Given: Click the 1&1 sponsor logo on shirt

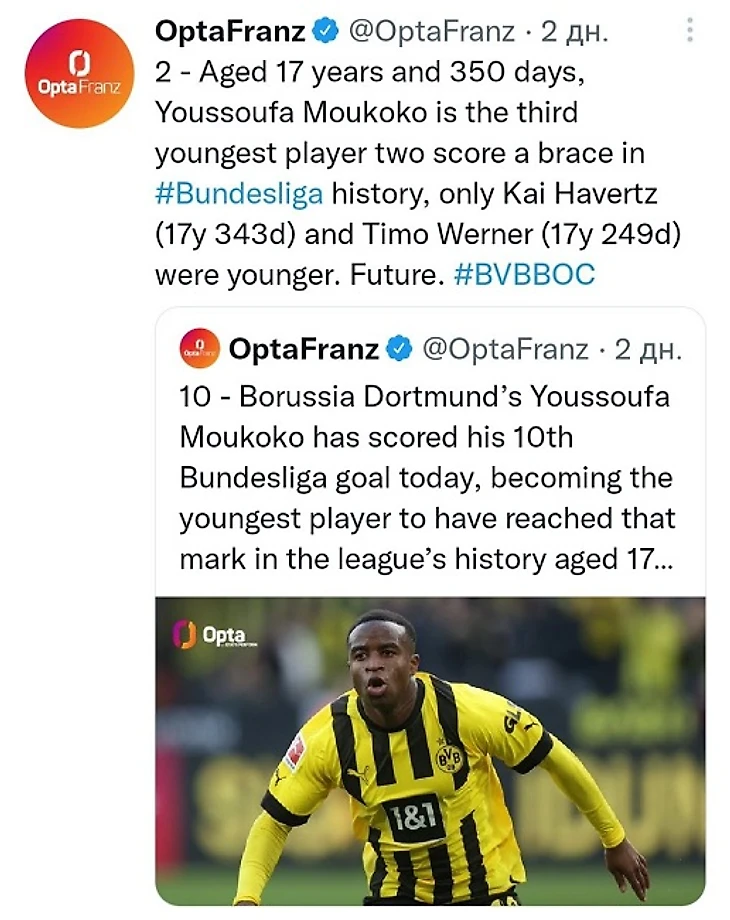Looking at the screenshot, I should point(414,817).
